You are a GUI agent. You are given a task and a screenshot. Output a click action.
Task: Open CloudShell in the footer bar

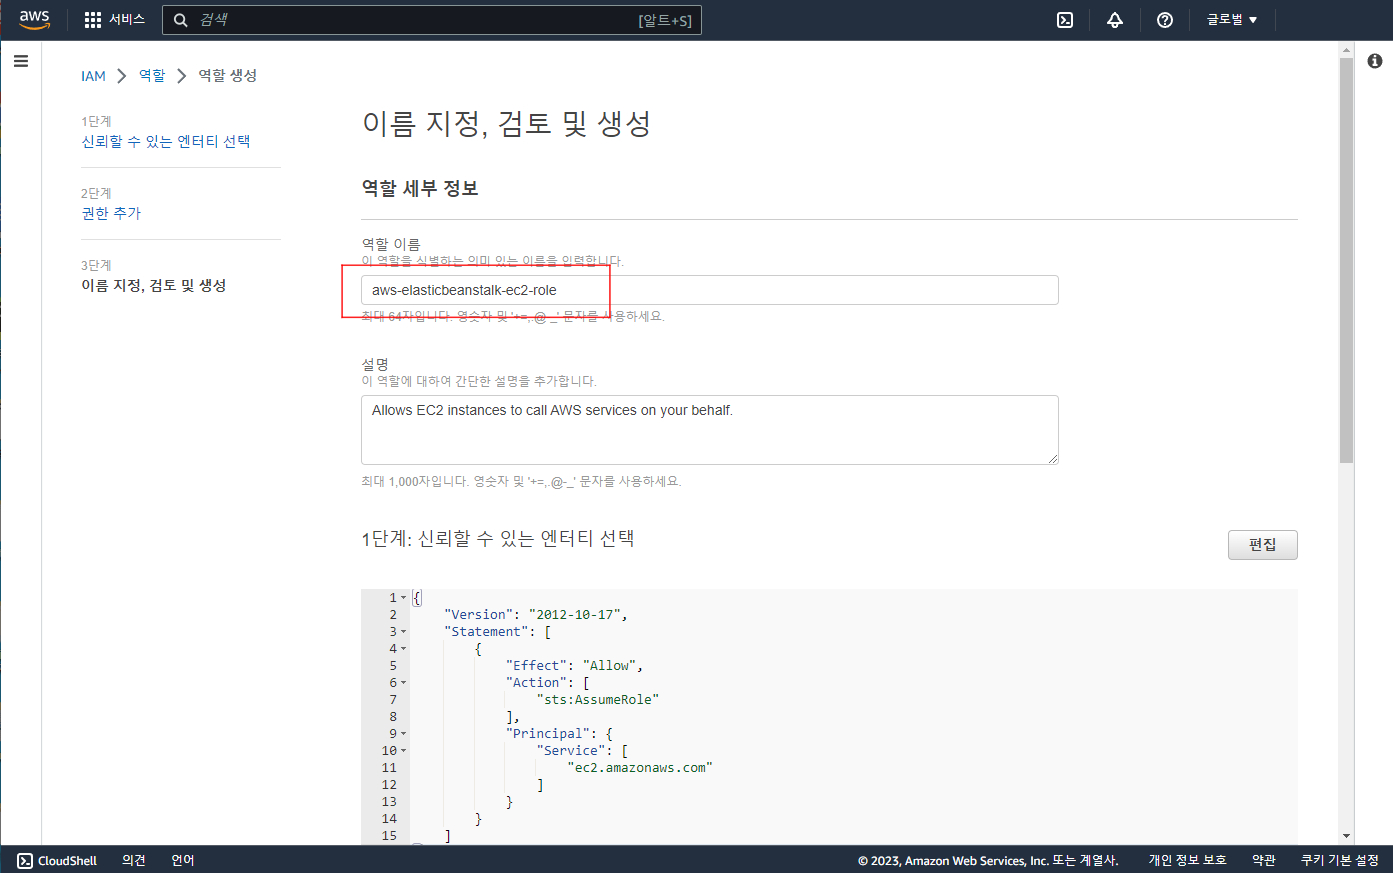[57, 860]
